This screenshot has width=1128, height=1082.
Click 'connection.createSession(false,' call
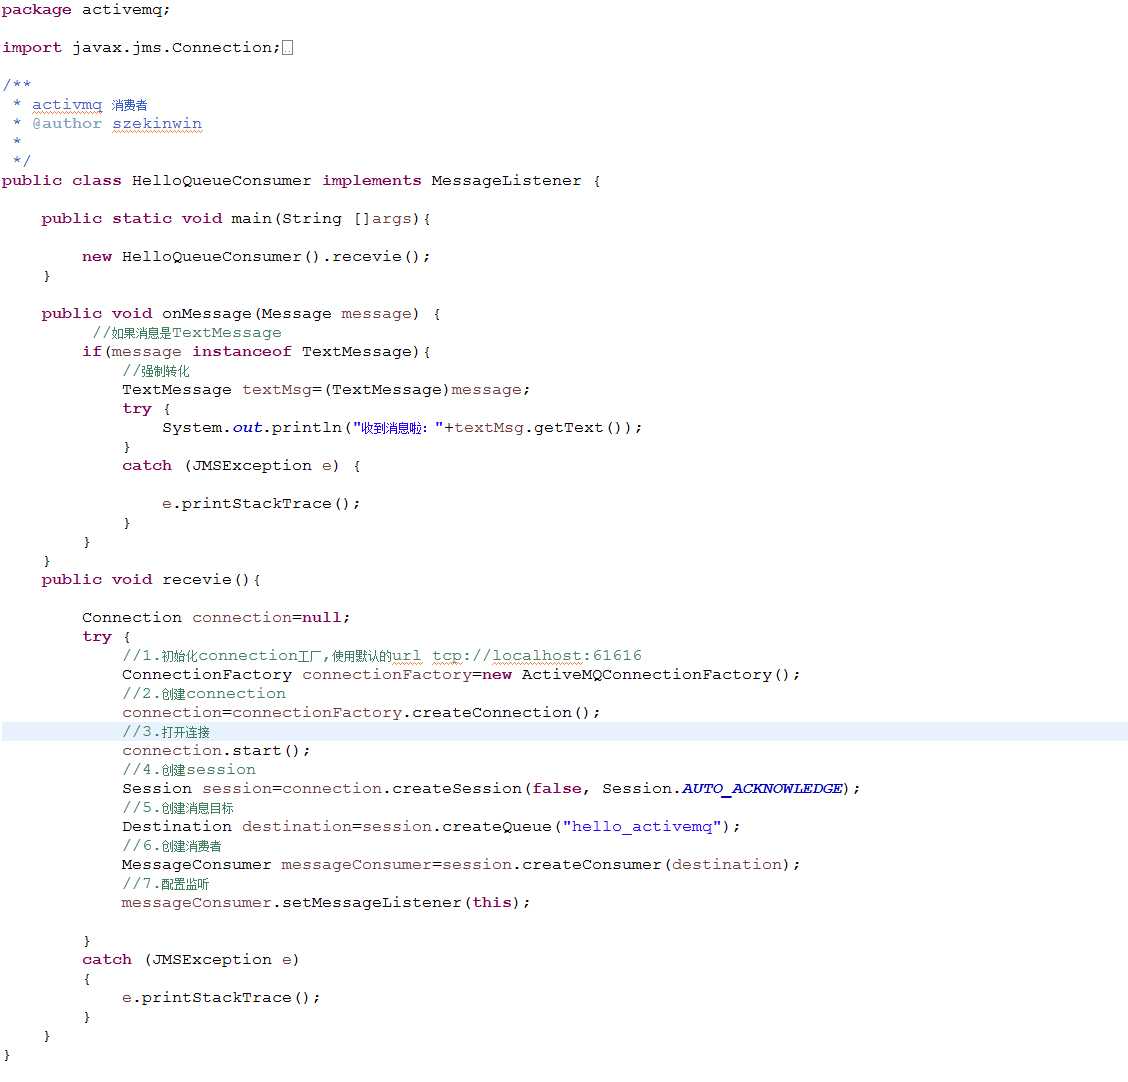(x=436, y=789)
